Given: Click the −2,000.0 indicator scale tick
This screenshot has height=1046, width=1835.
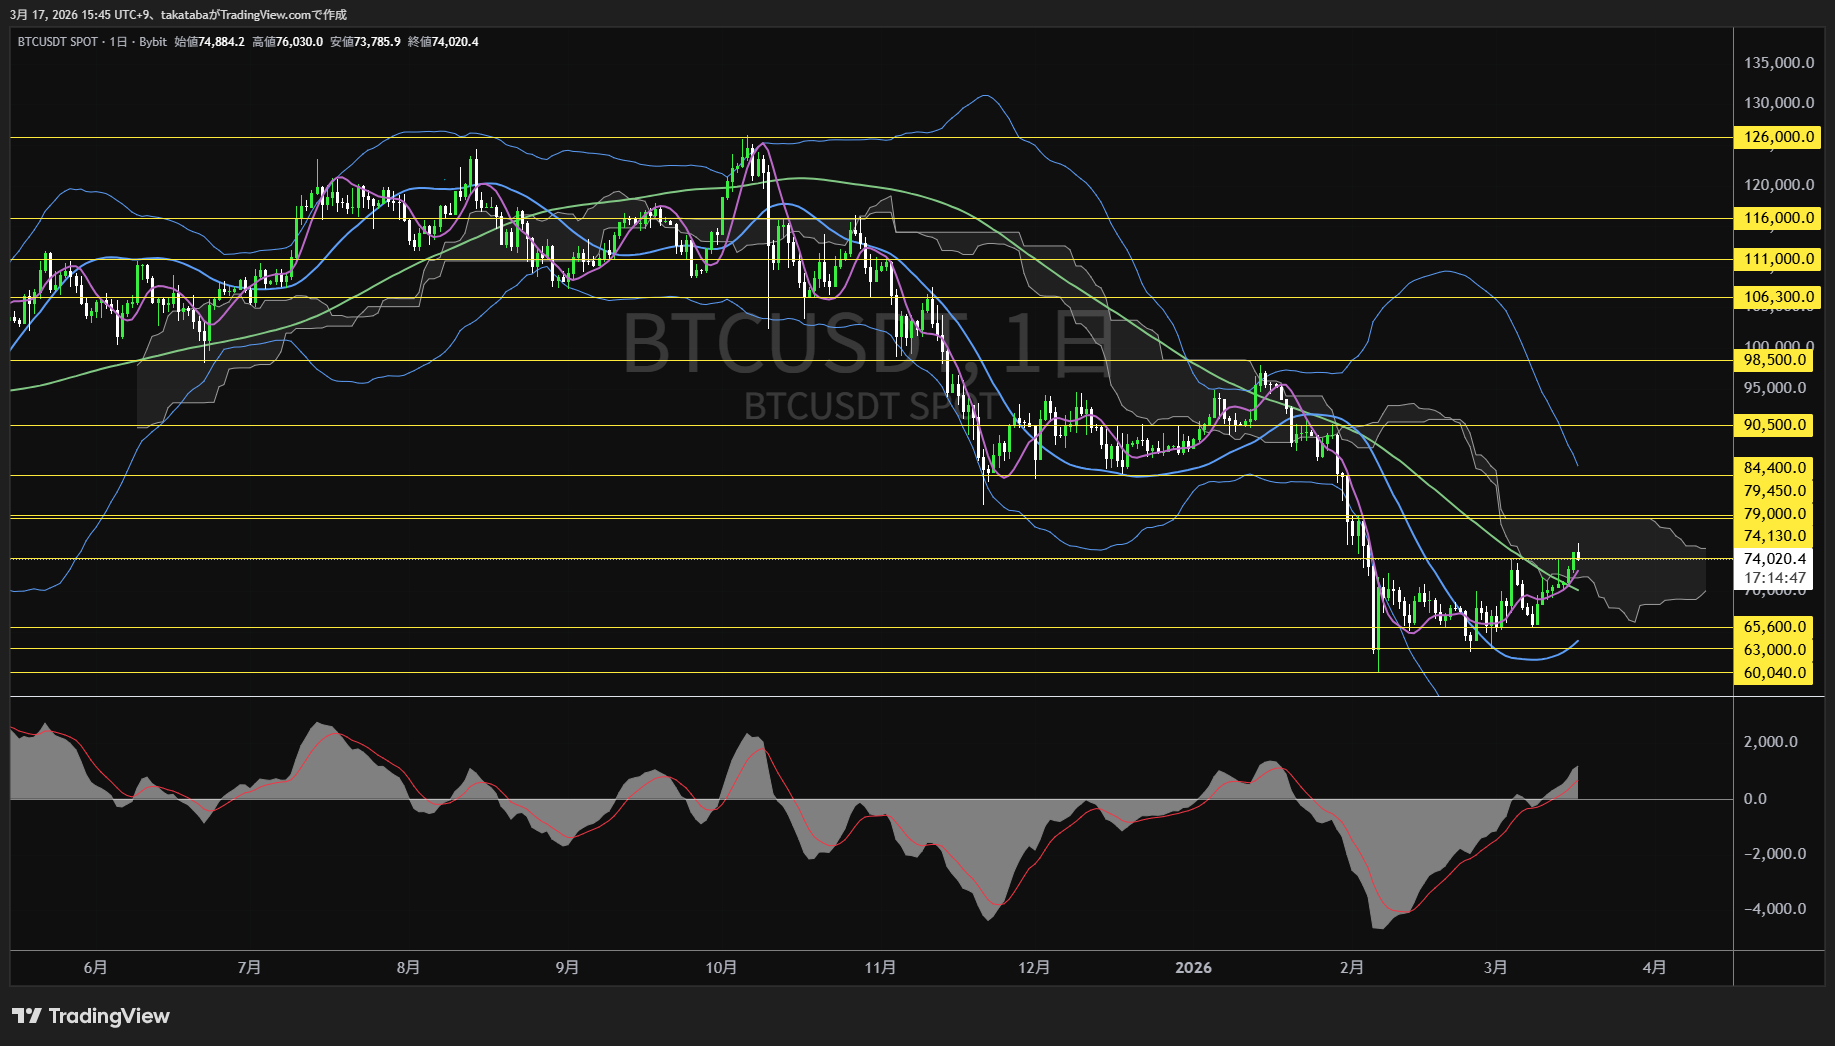Looking at the screenshot, I should [1775, 854].
